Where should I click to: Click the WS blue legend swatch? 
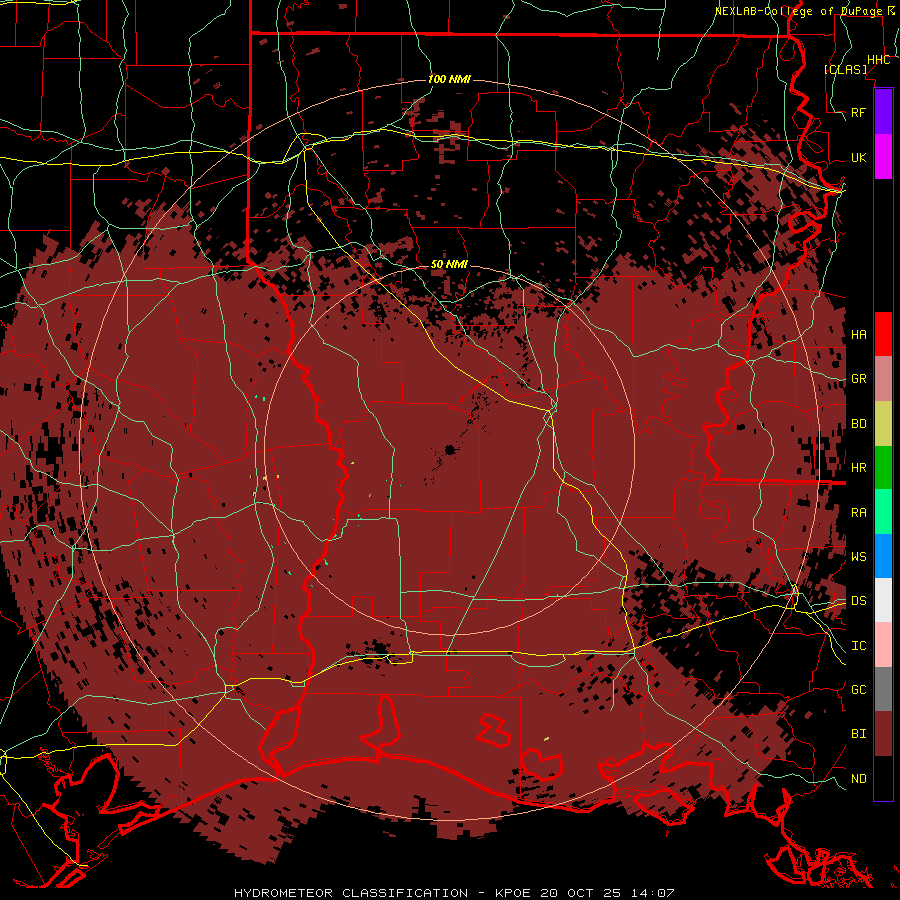(x=883, y=556)
